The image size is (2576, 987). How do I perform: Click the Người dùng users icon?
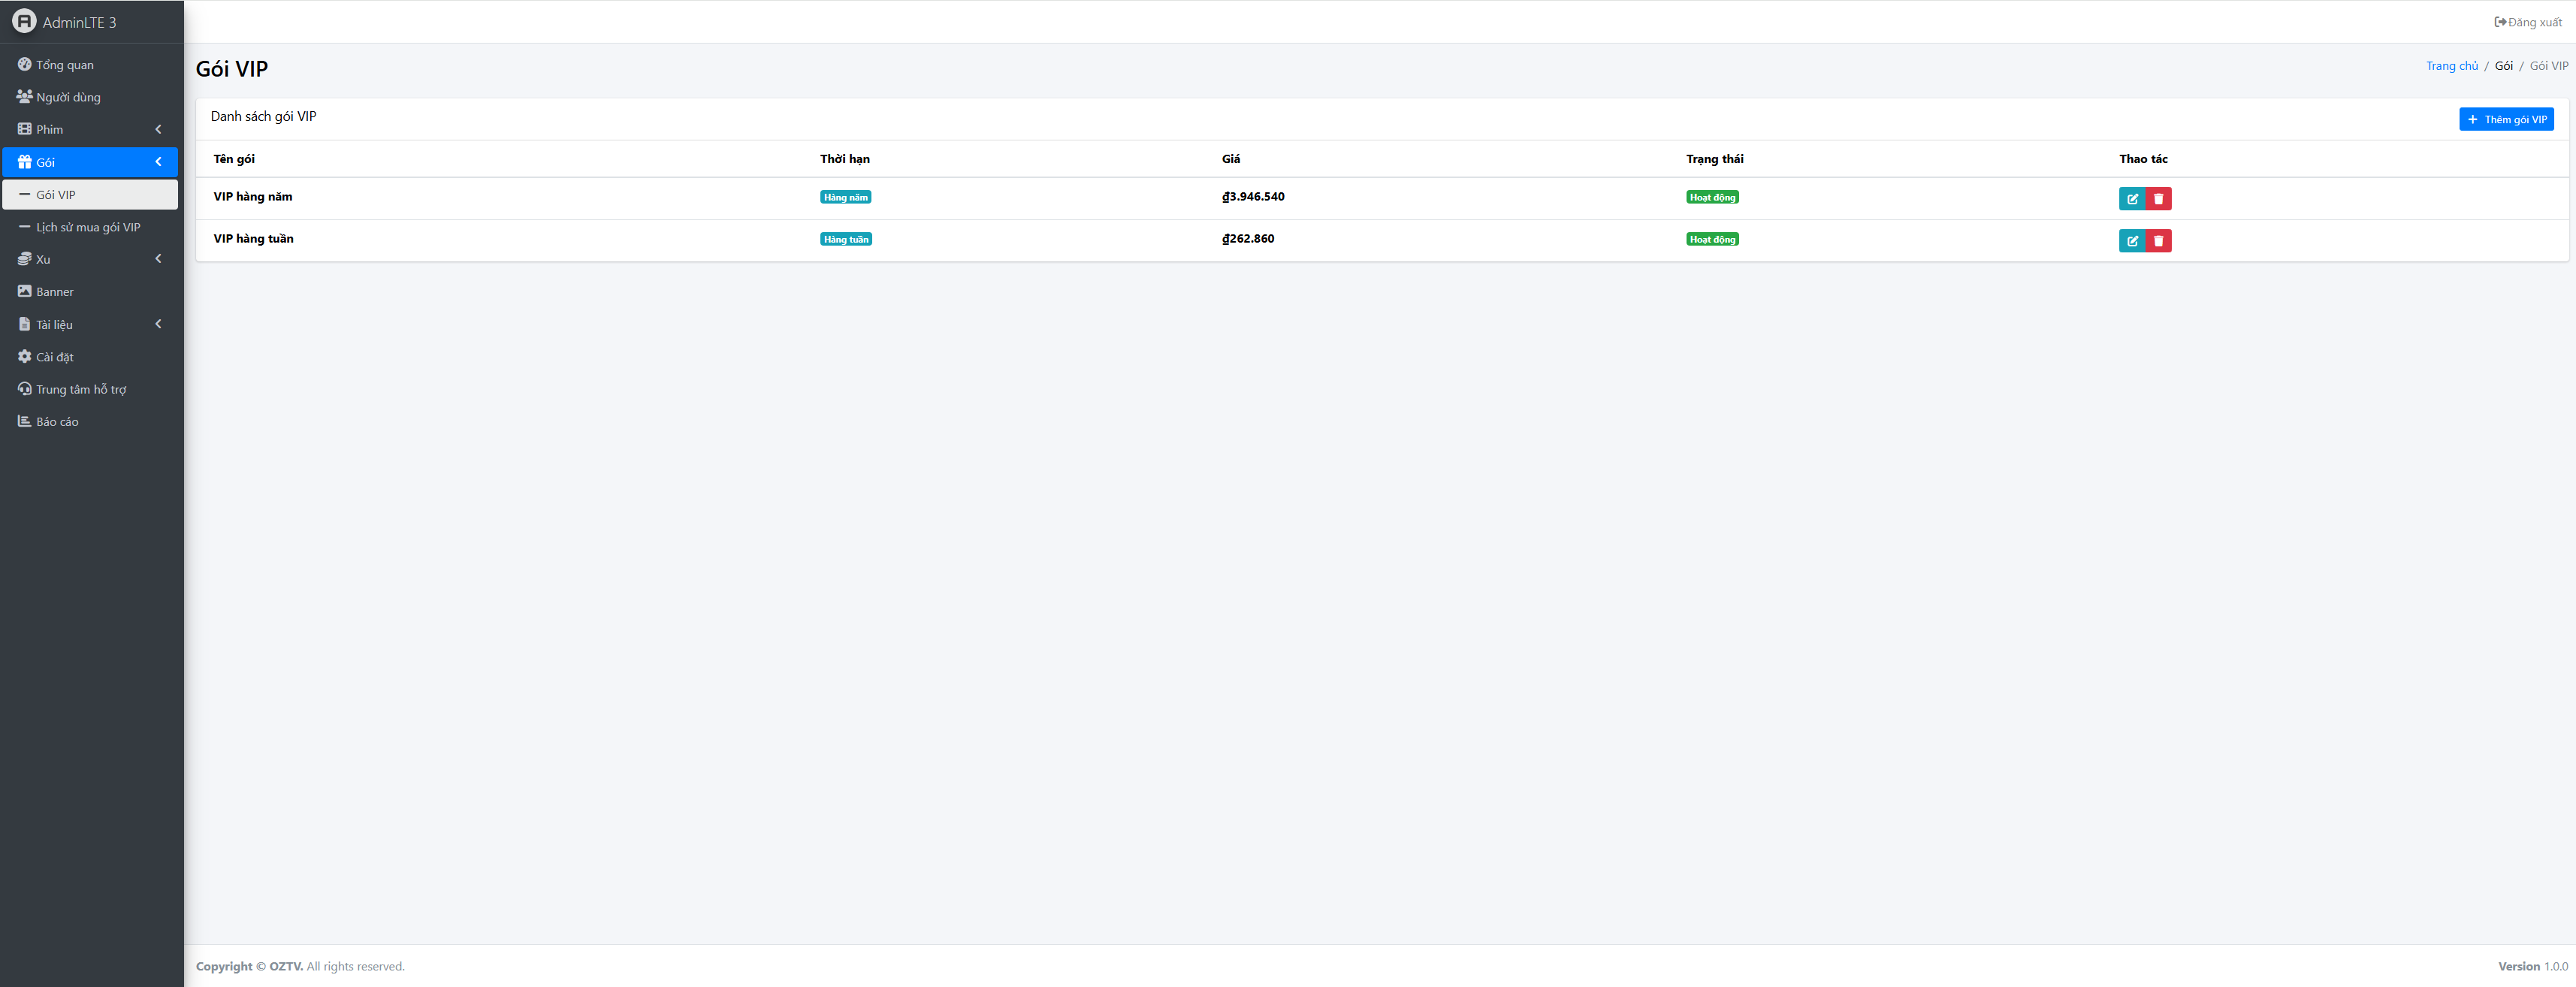click(x=25, y=96)
